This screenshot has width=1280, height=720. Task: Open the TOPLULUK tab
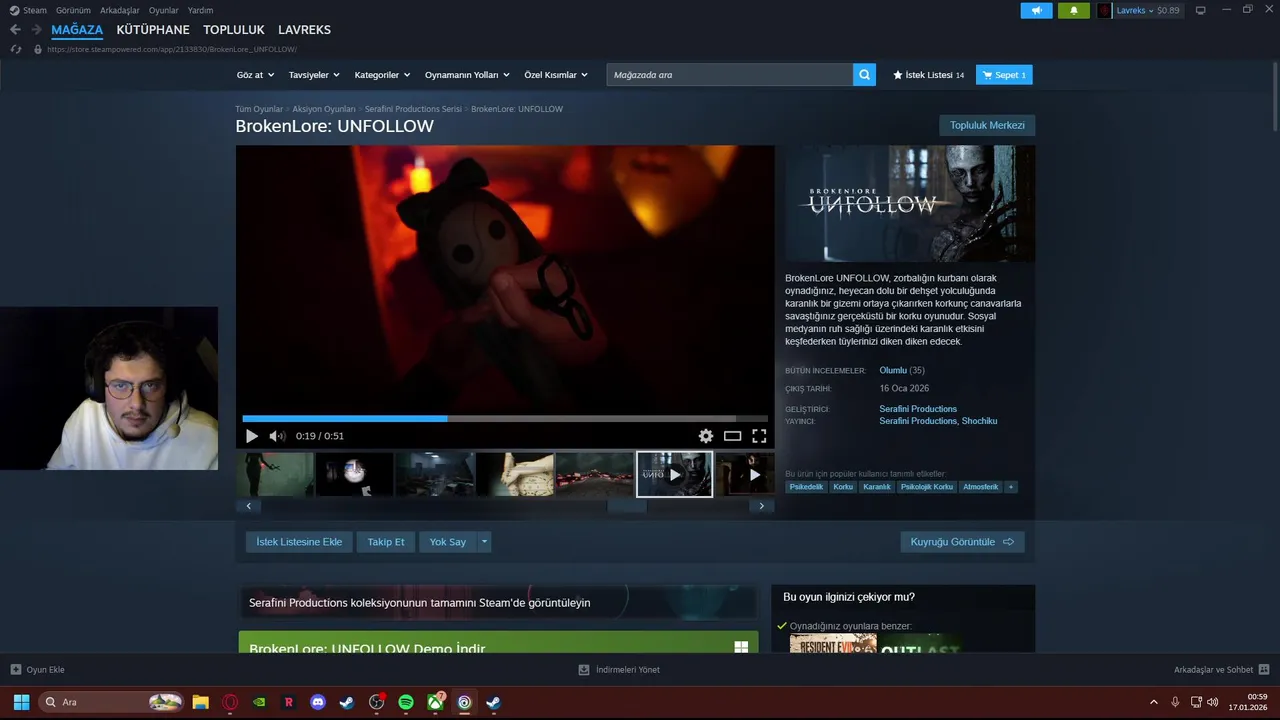(234, 30)
